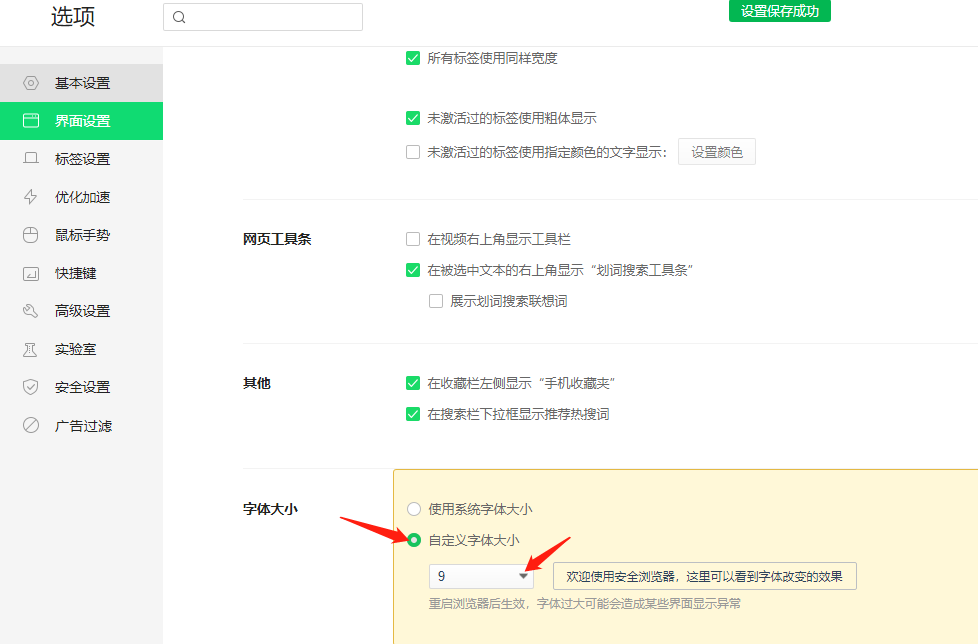This screenshot has height=644, width=978.
Task: Click the 标签设置 tab icon
Action: click(31, 158)
